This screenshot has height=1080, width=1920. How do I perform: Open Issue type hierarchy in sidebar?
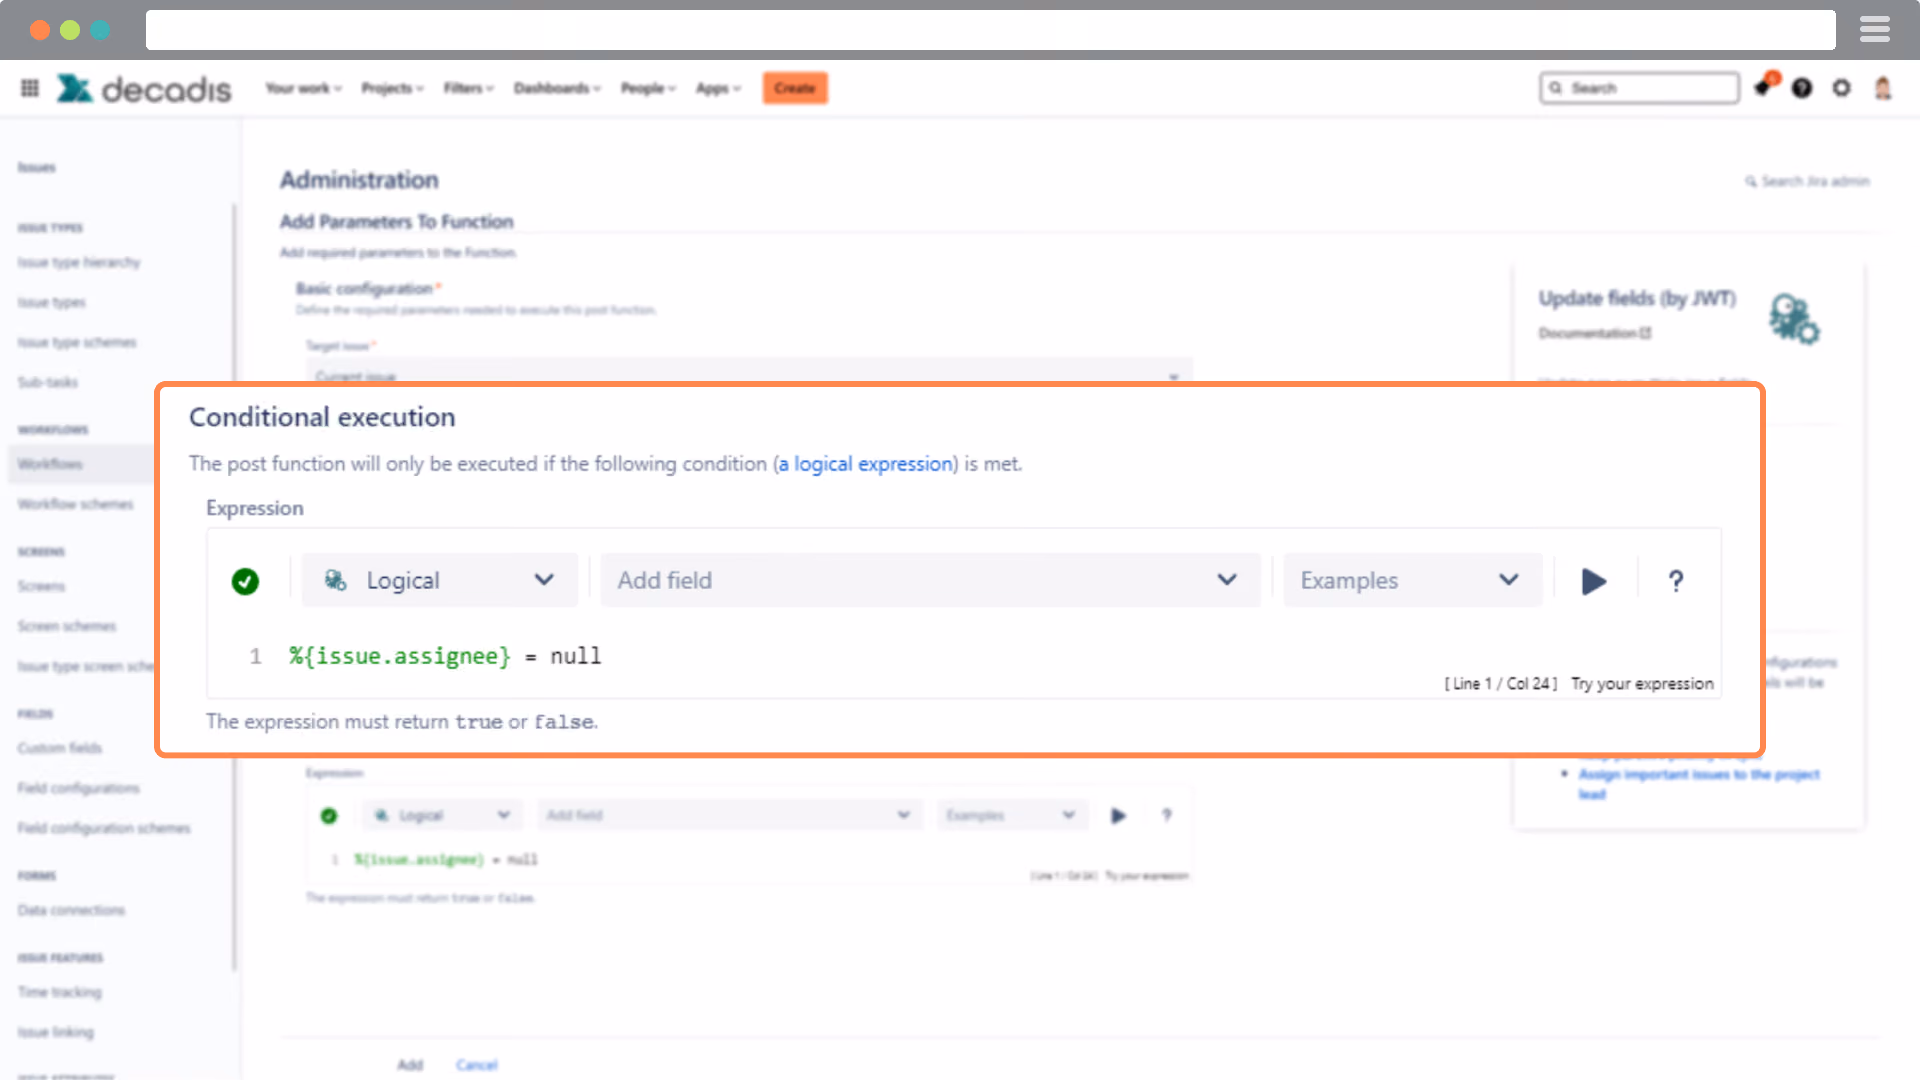(x=79, y=262)
